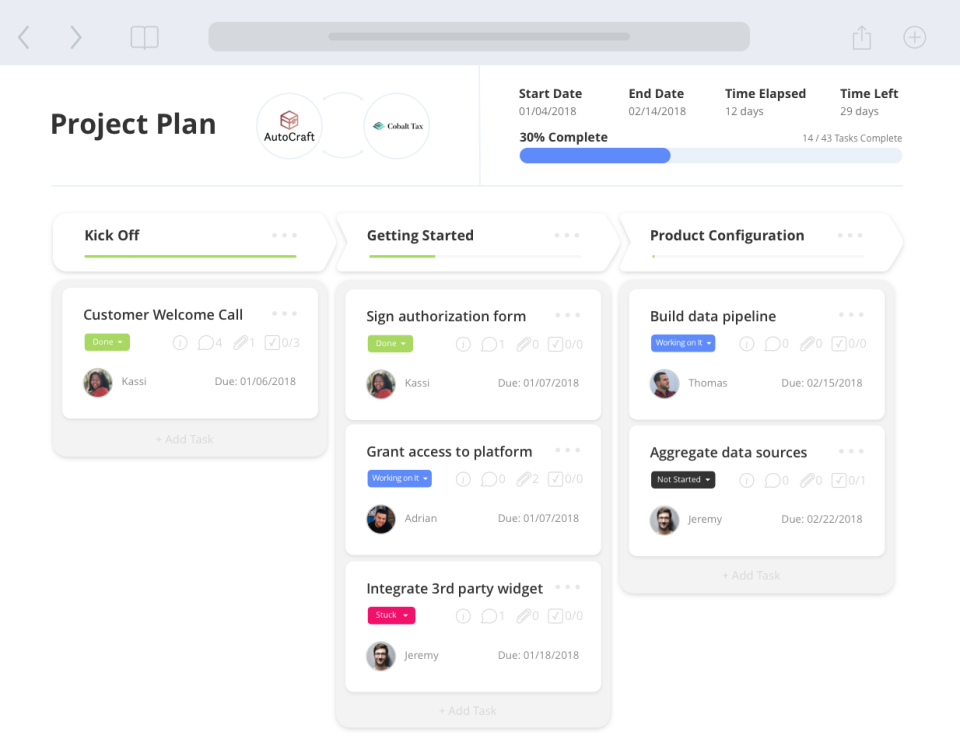Open comments on Sign authorization form
Viewport: 960px width, 753px height.
(493, 345)
